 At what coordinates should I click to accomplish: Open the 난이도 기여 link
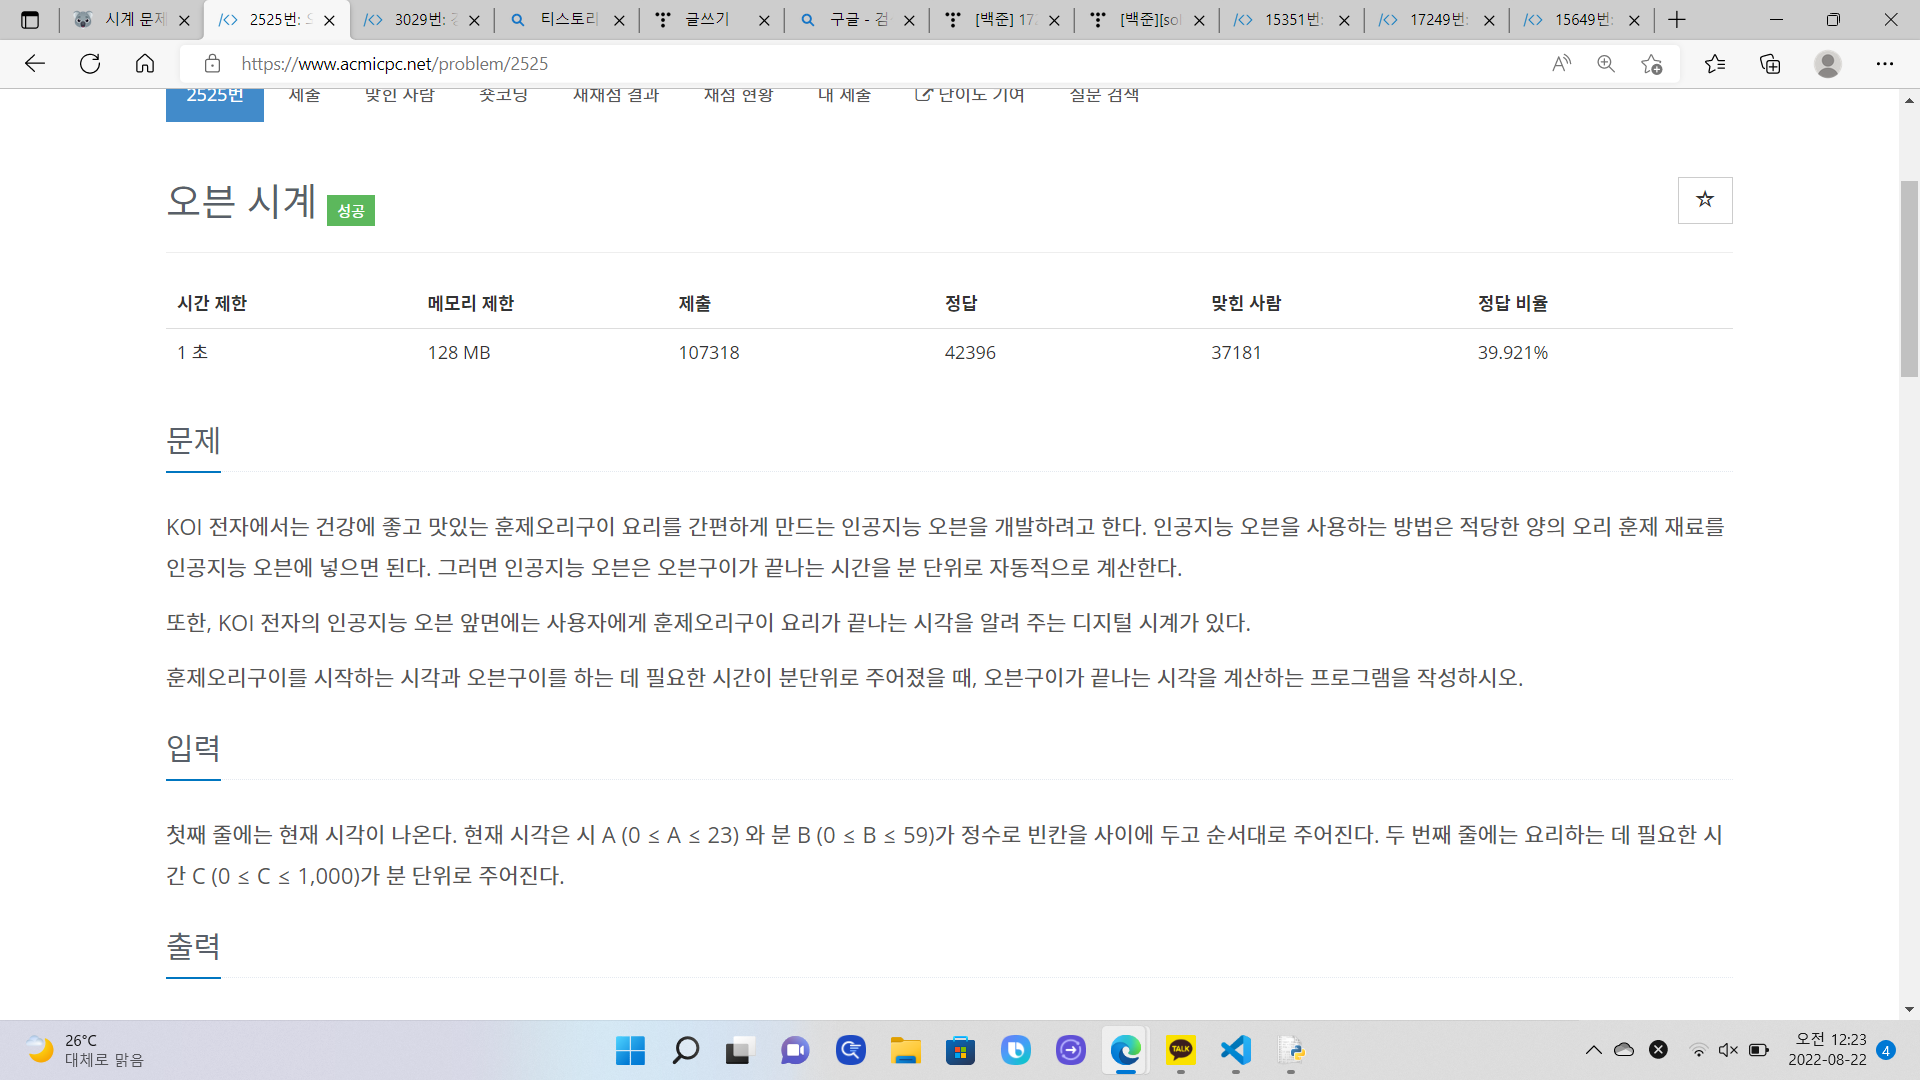[x=970, y=96]
